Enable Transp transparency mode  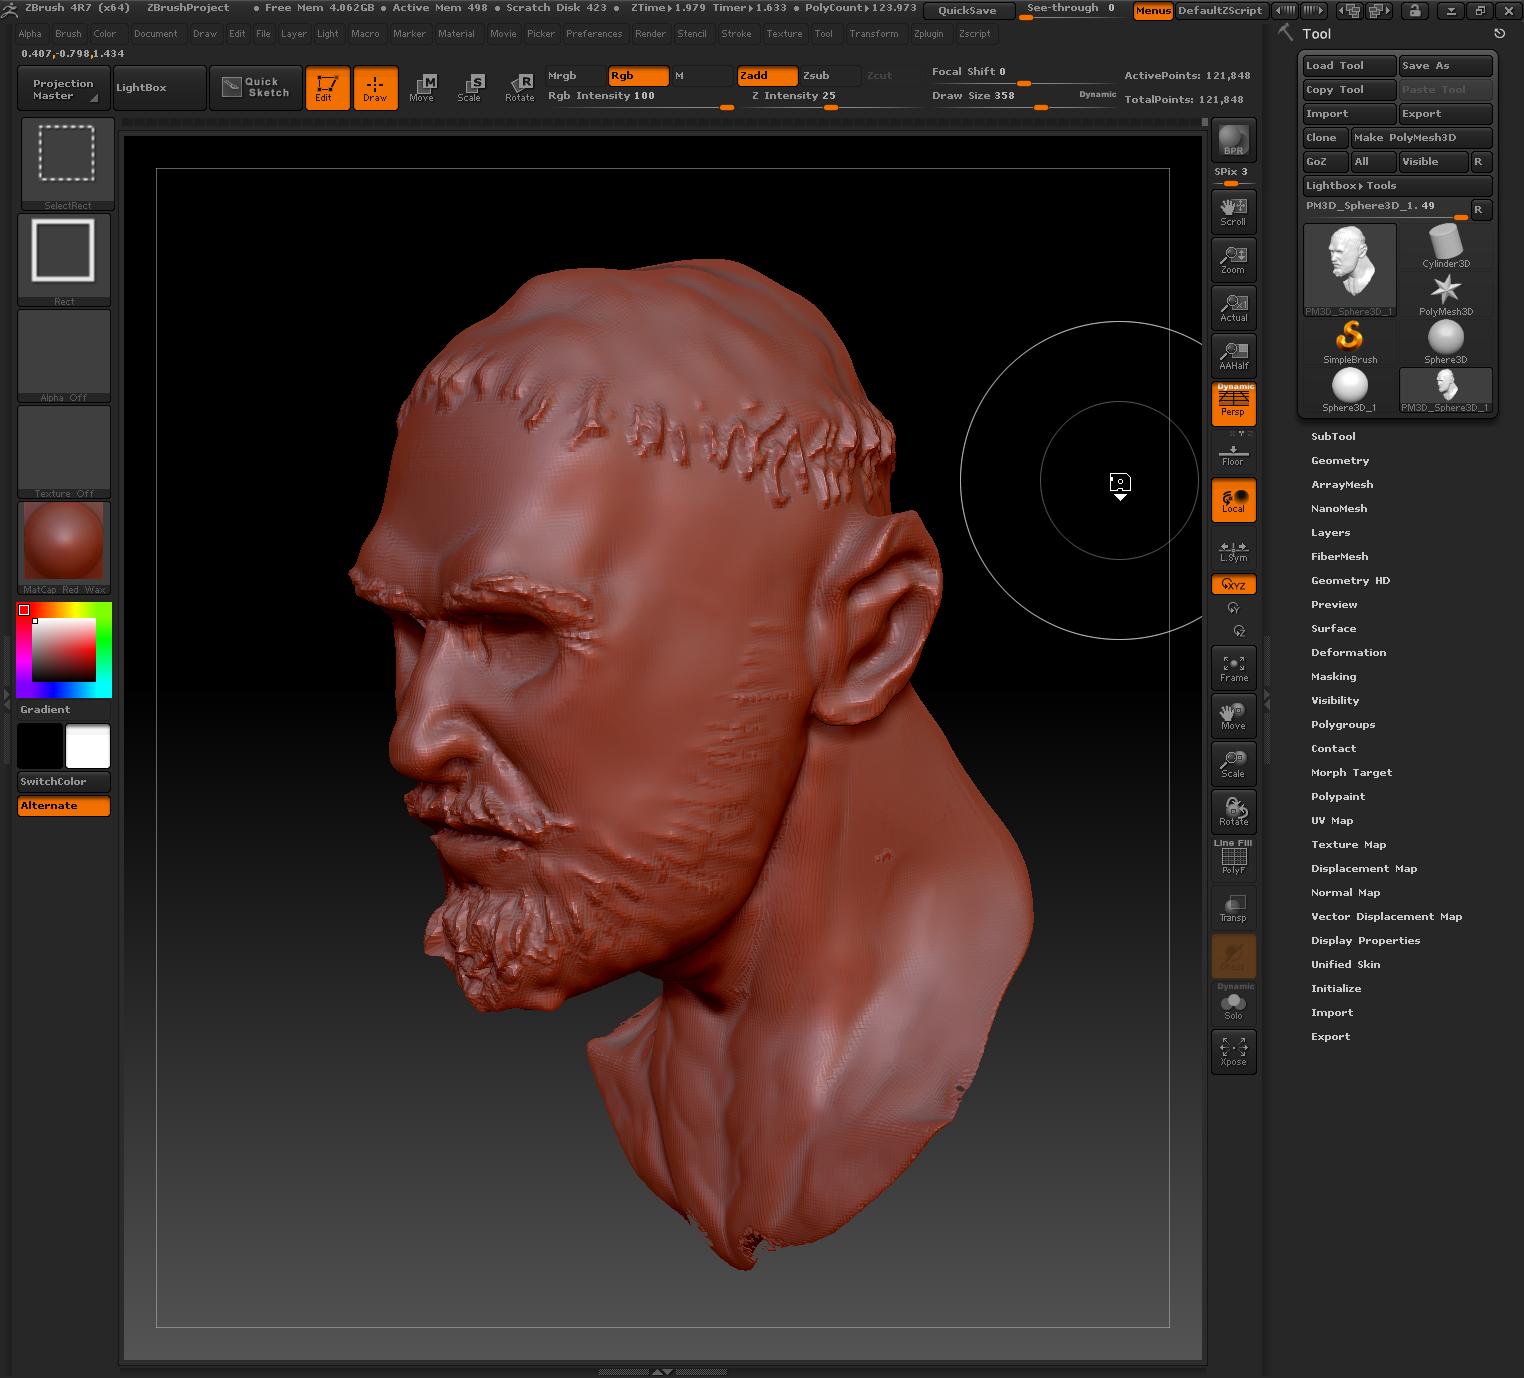[x=1233, y=907]
